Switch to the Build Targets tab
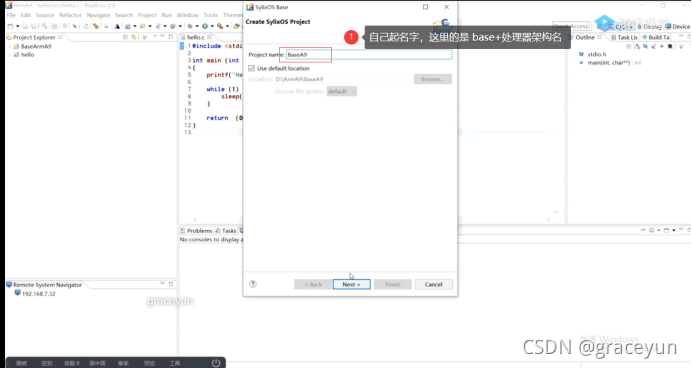 click(656, 37)
